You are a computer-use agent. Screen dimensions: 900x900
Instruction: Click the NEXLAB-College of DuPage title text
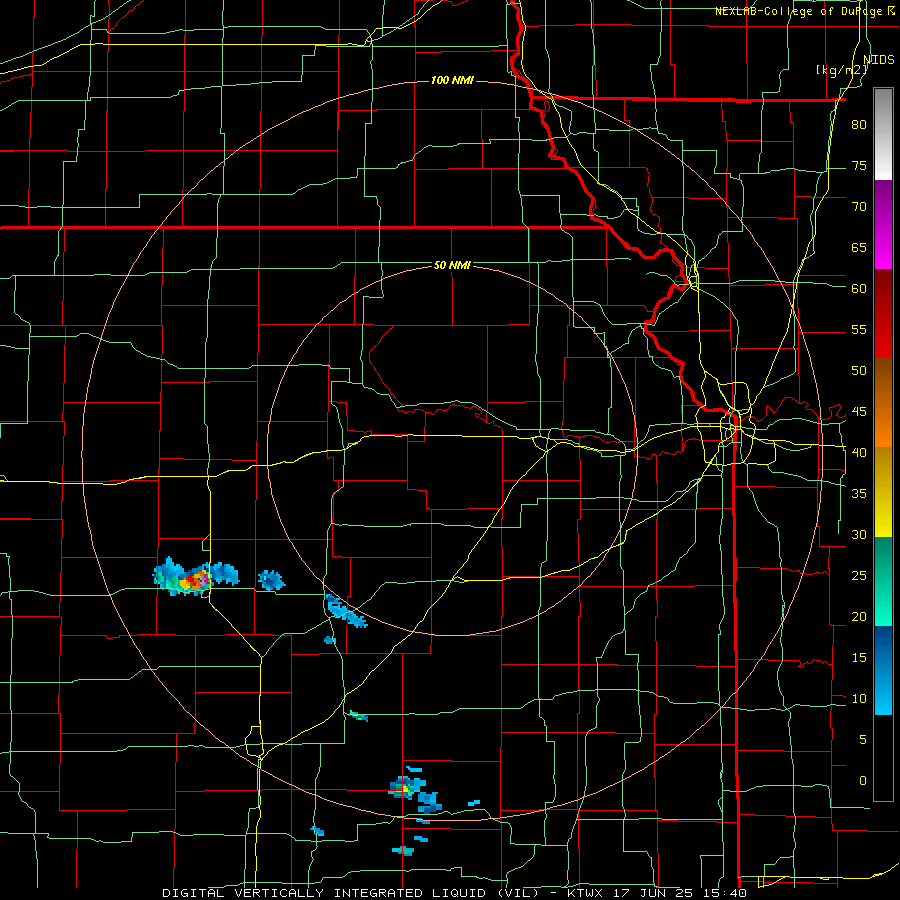point(799,11)
